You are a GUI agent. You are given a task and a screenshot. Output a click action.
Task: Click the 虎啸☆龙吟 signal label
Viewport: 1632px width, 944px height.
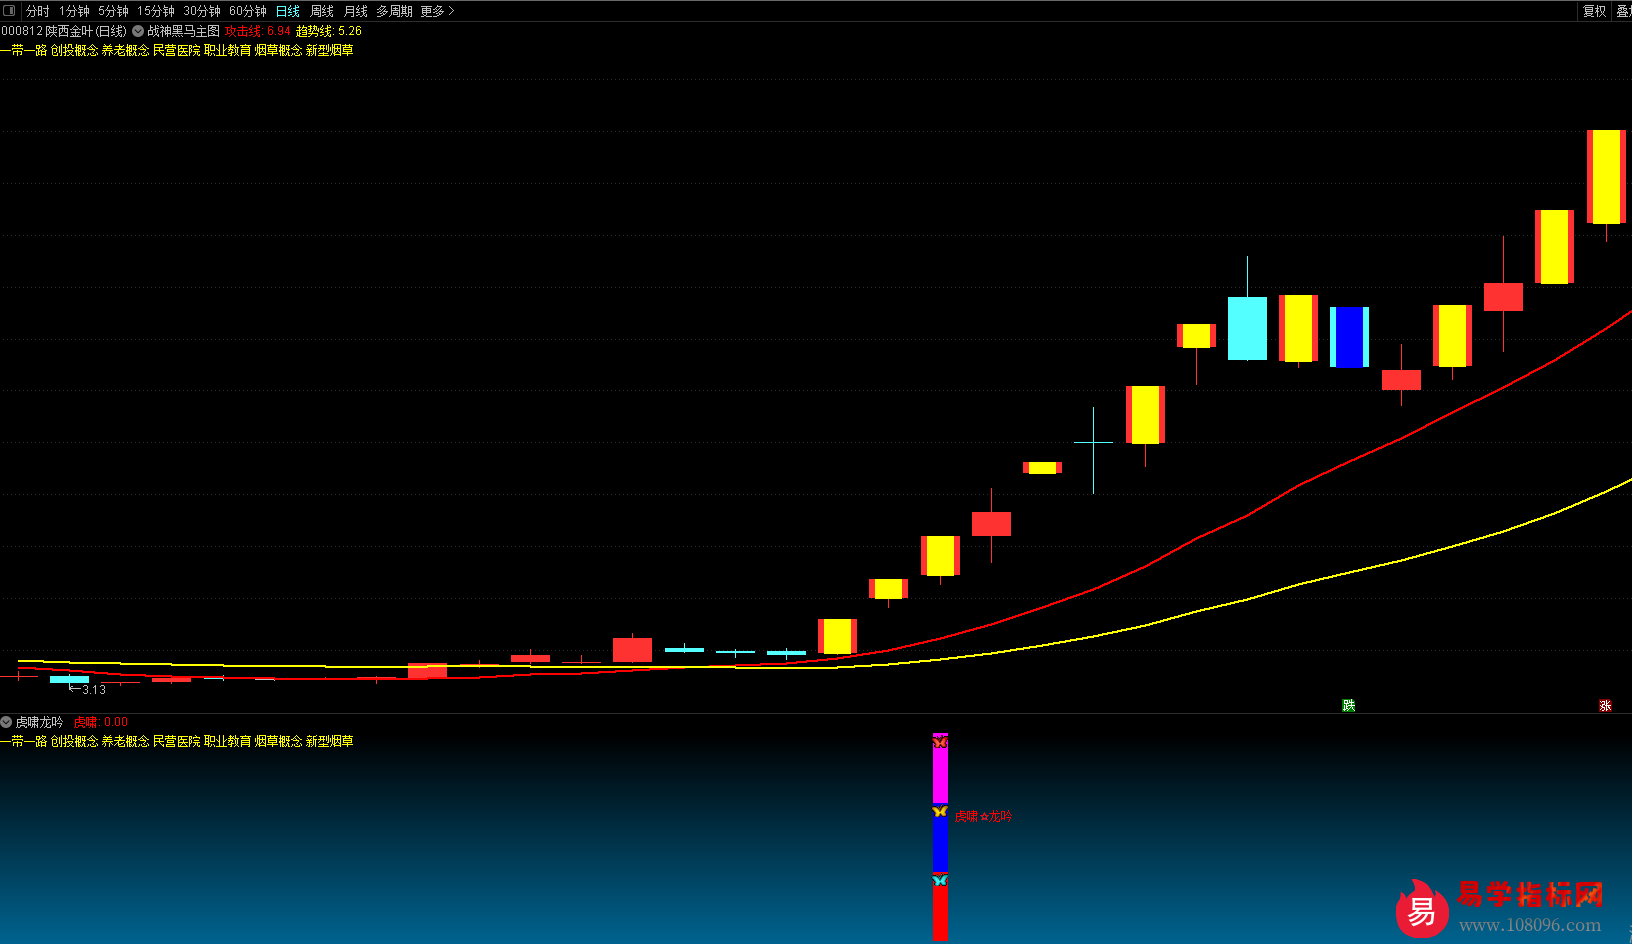pos(984,816)
